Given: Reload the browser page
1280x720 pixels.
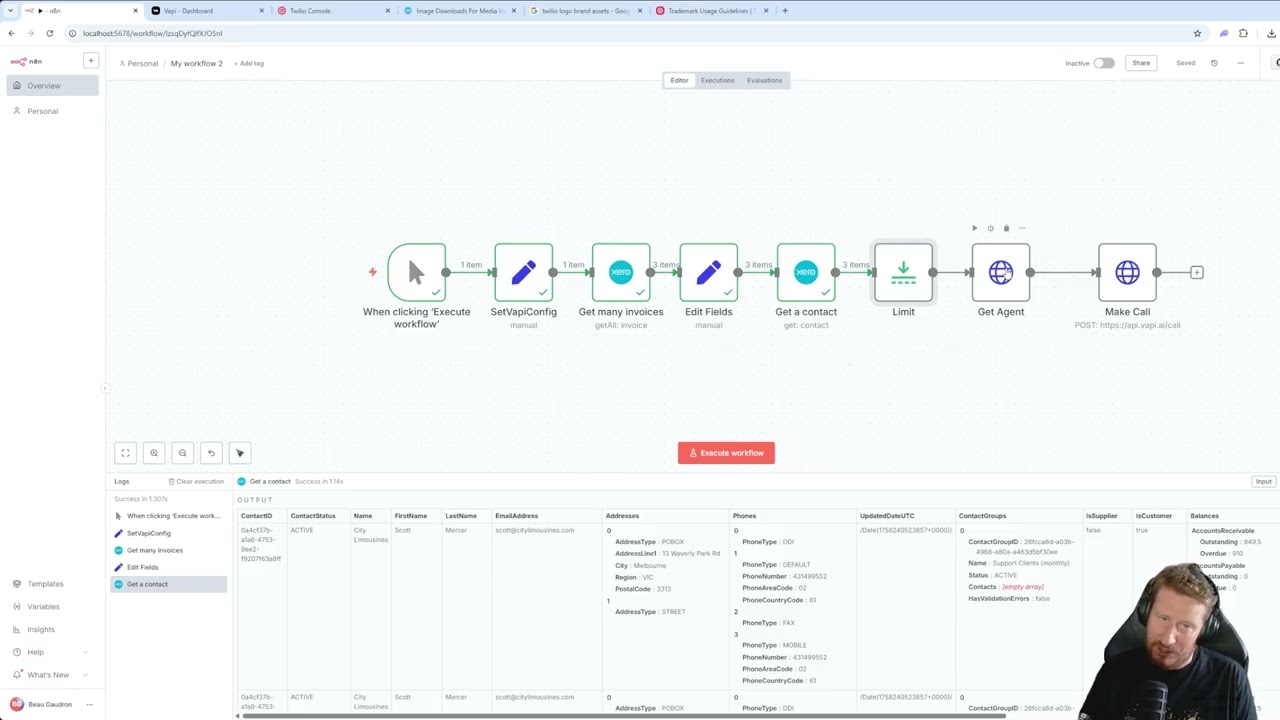Looking at the screenshot, I should pyautogui.click(x=49, y=33).
